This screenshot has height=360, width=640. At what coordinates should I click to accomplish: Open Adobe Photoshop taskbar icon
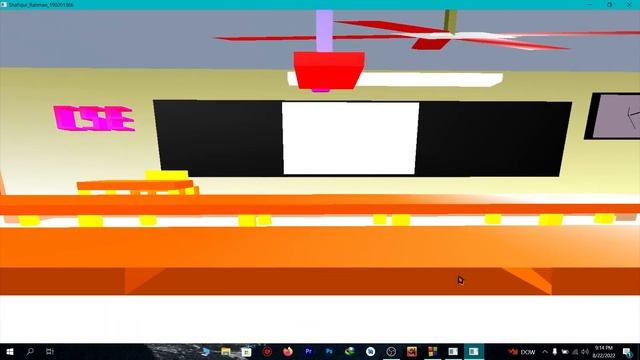[329, 351]
